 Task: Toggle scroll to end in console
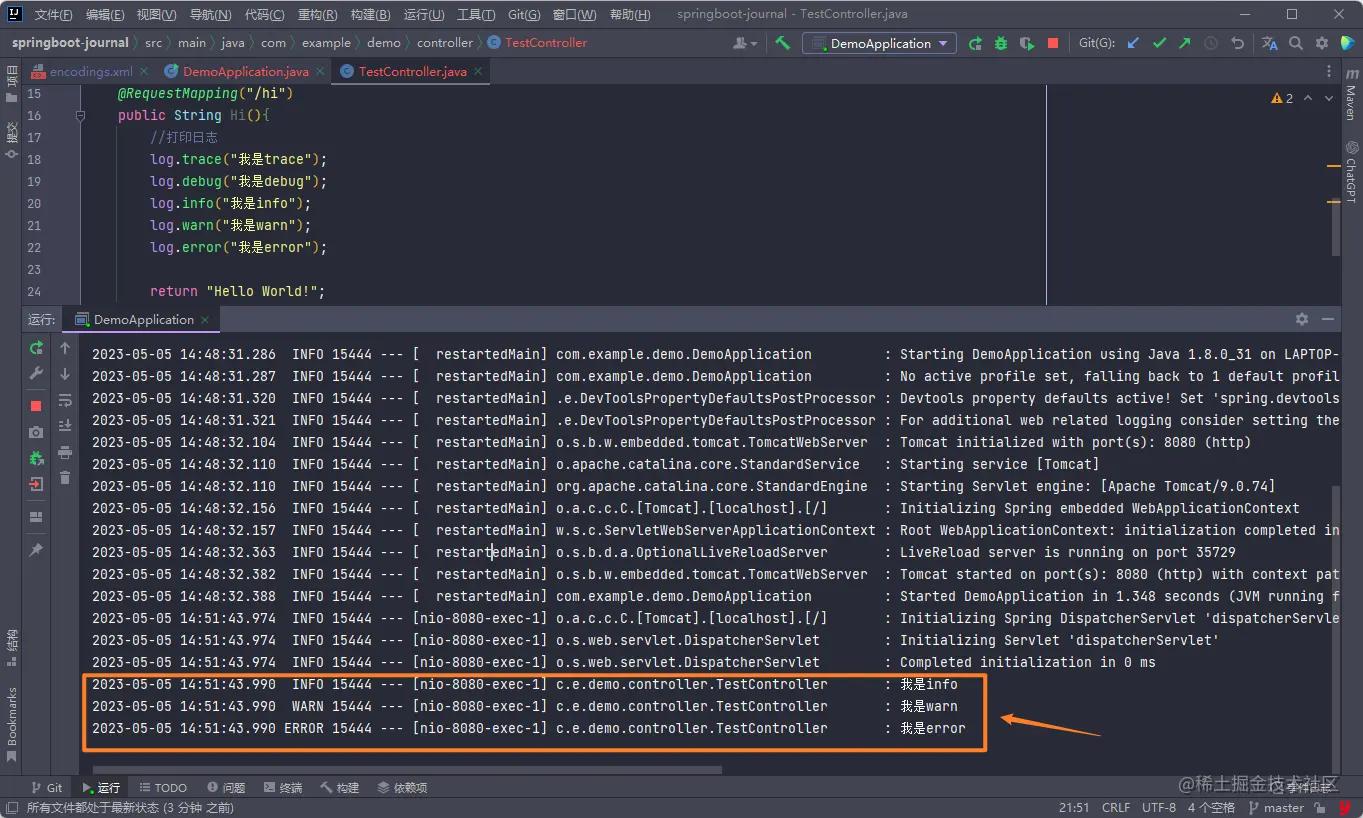pyautogui.click(x=65, y=426)
